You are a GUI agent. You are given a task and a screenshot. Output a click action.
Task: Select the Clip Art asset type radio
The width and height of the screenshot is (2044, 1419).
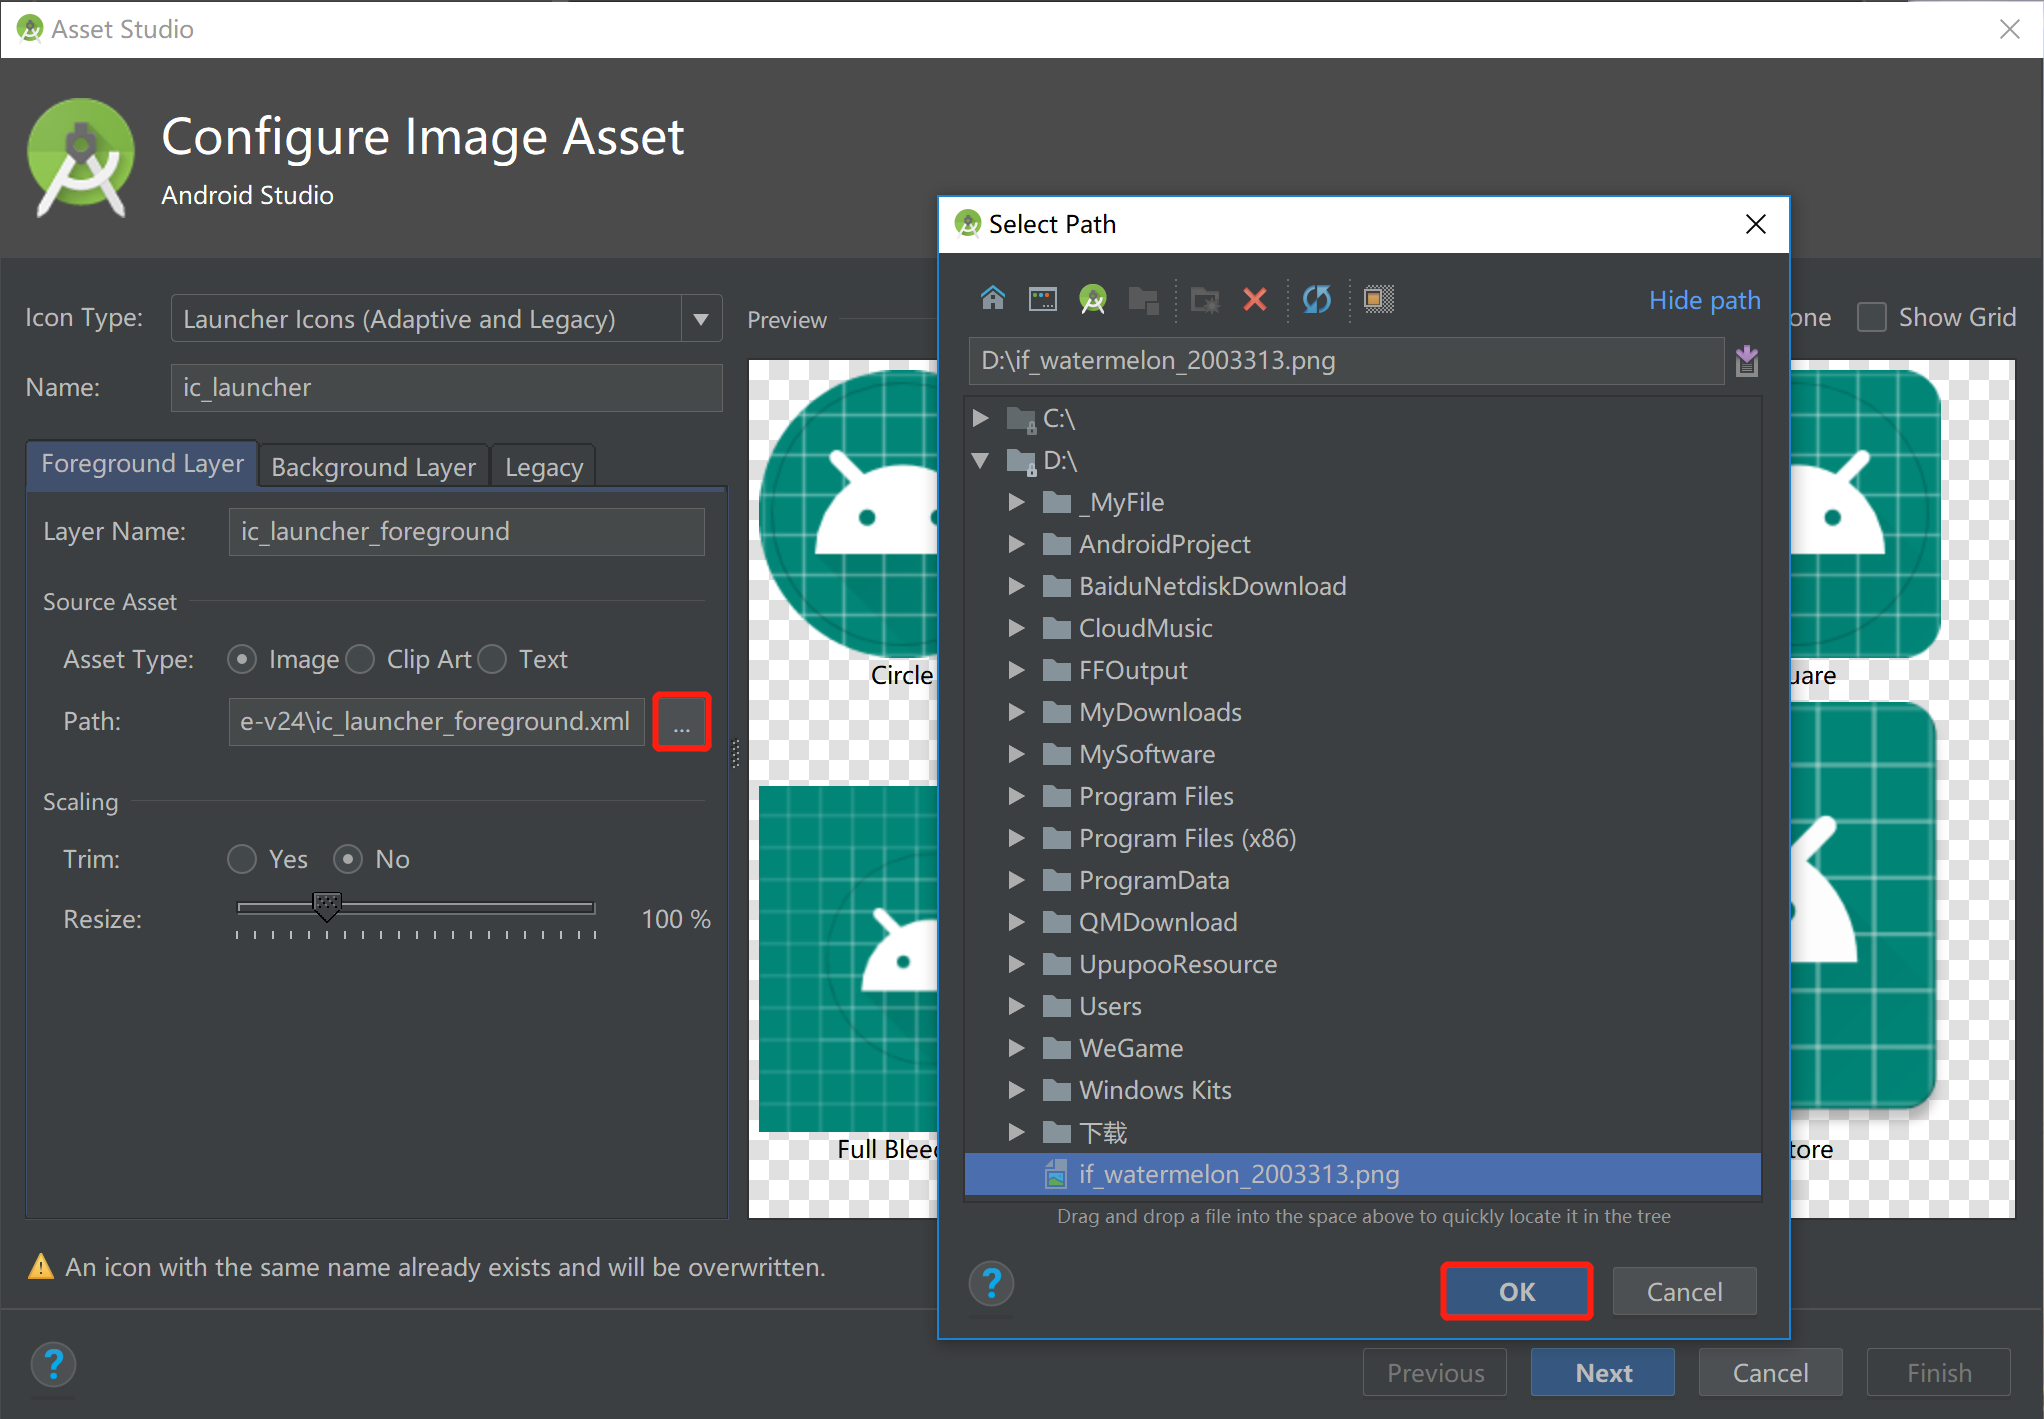(x=360, y=659)
